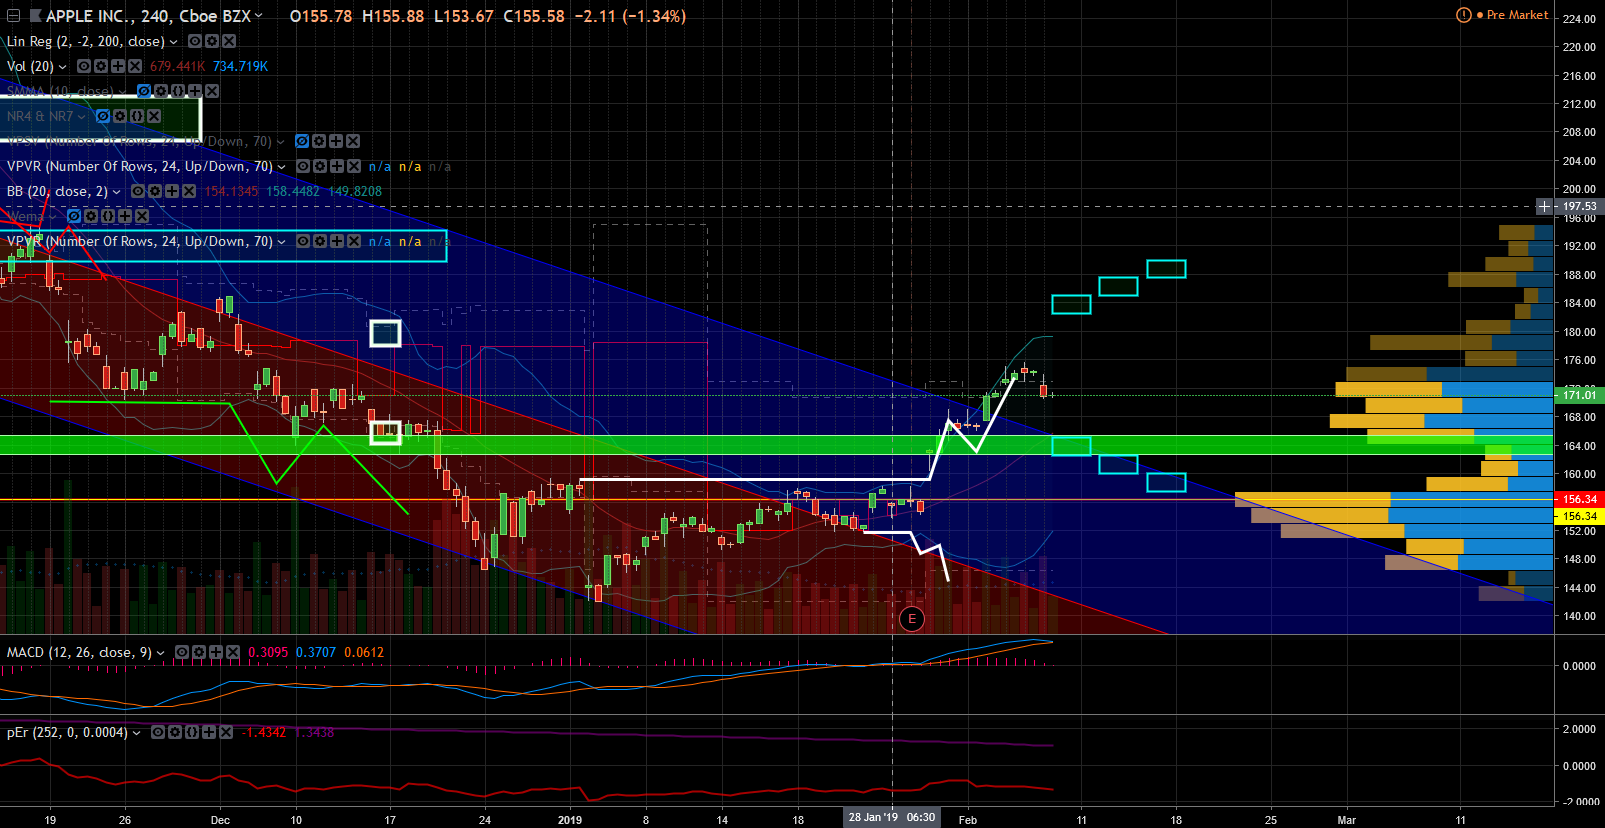1605x828 pixels.
Task: Click the earnings E marker on chart
Action: (911, 619)
